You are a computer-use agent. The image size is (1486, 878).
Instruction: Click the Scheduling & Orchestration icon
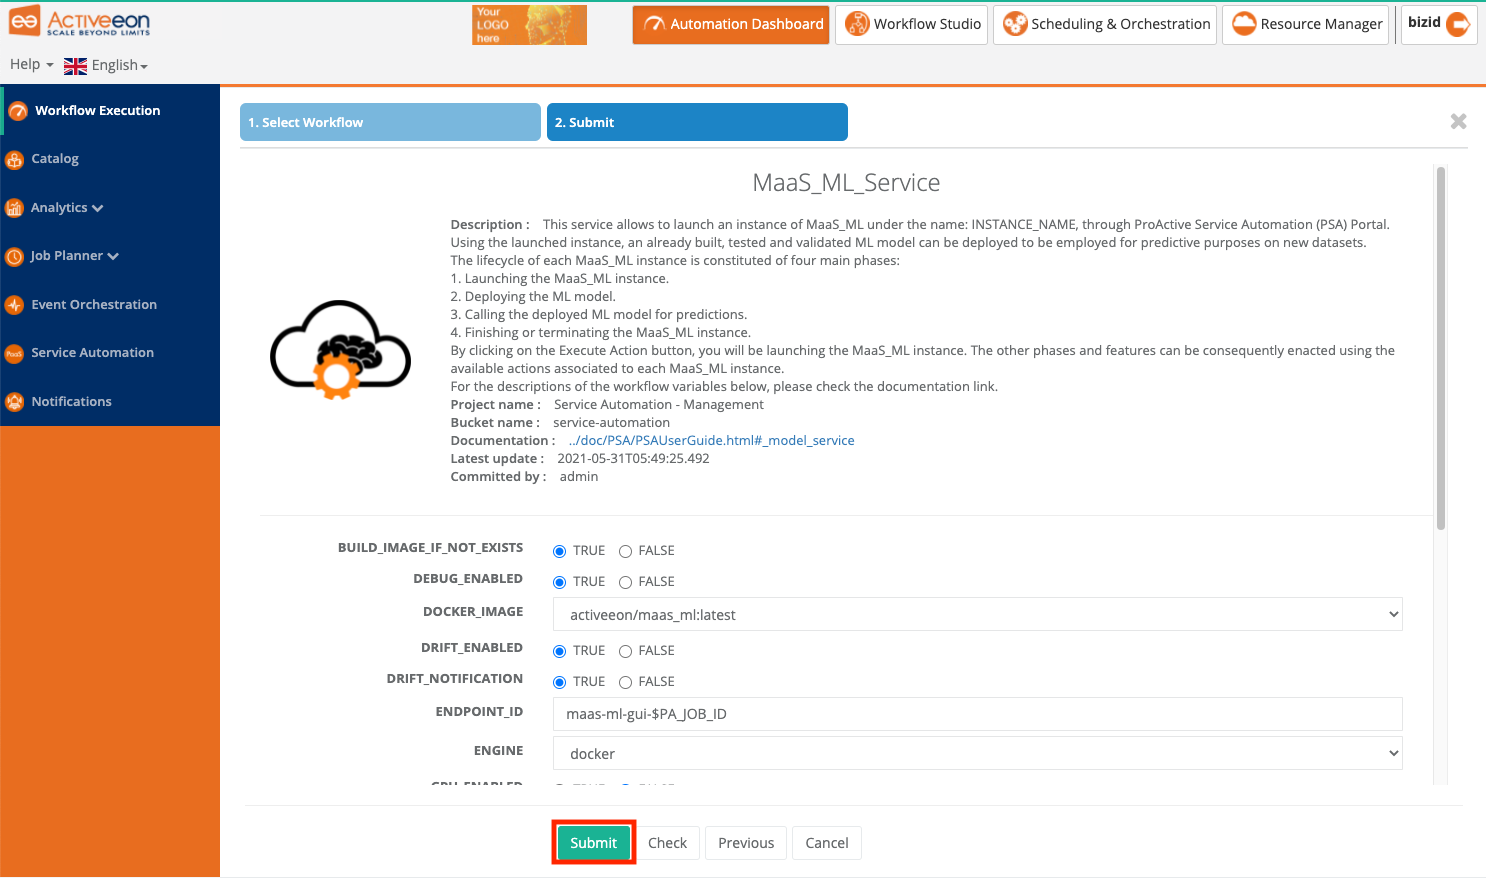point(1015,24)
